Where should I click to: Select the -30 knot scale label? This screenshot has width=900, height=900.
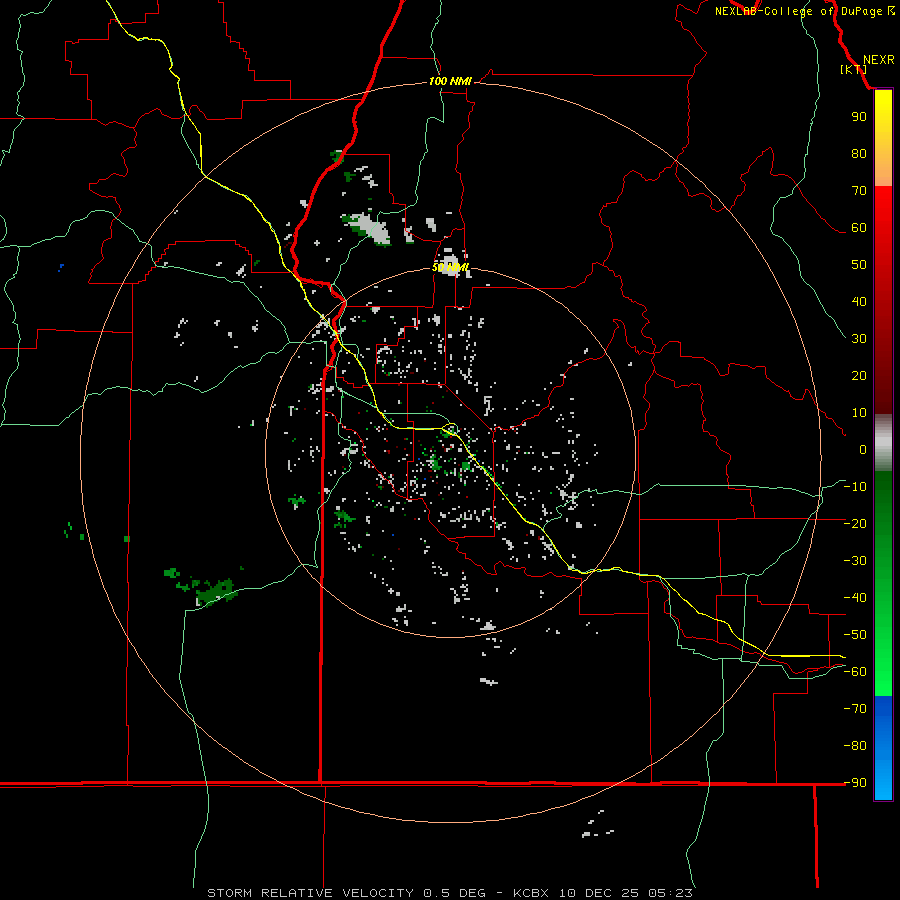click(x=855, y=561)
